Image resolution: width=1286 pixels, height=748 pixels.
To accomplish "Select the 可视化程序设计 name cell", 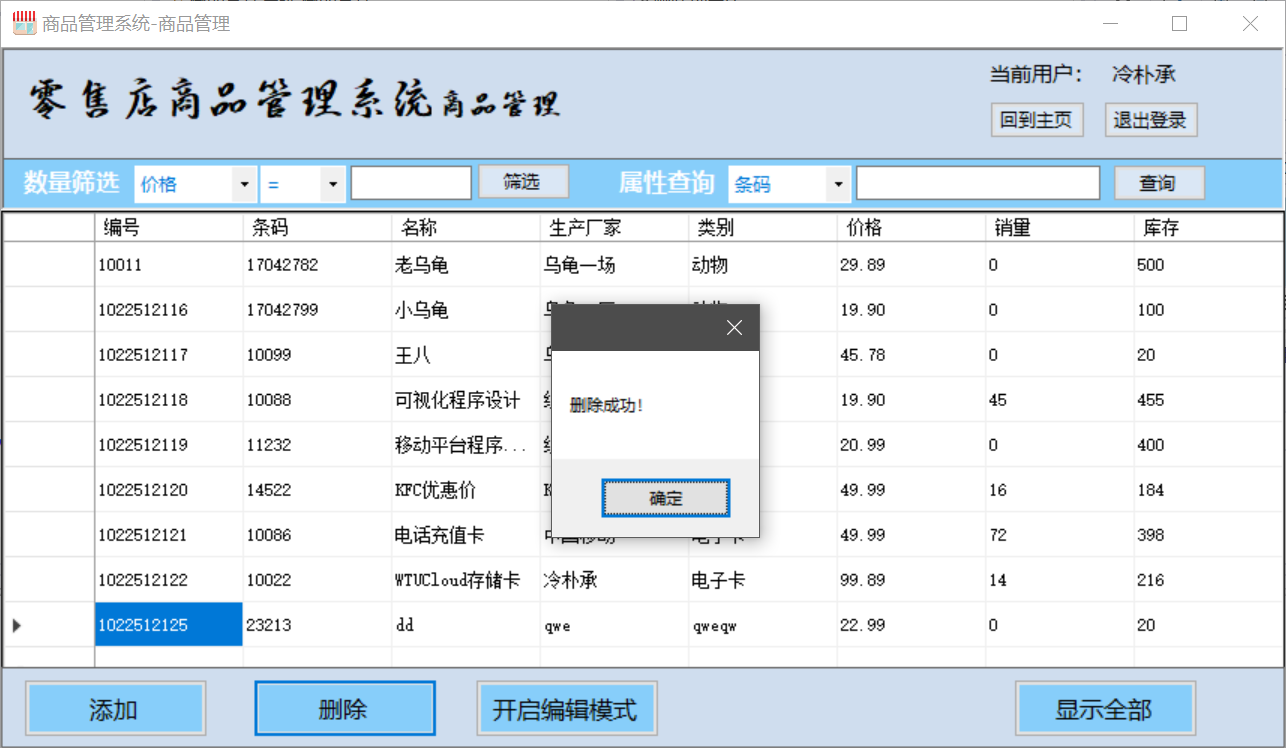I will (x=466, y=400).
